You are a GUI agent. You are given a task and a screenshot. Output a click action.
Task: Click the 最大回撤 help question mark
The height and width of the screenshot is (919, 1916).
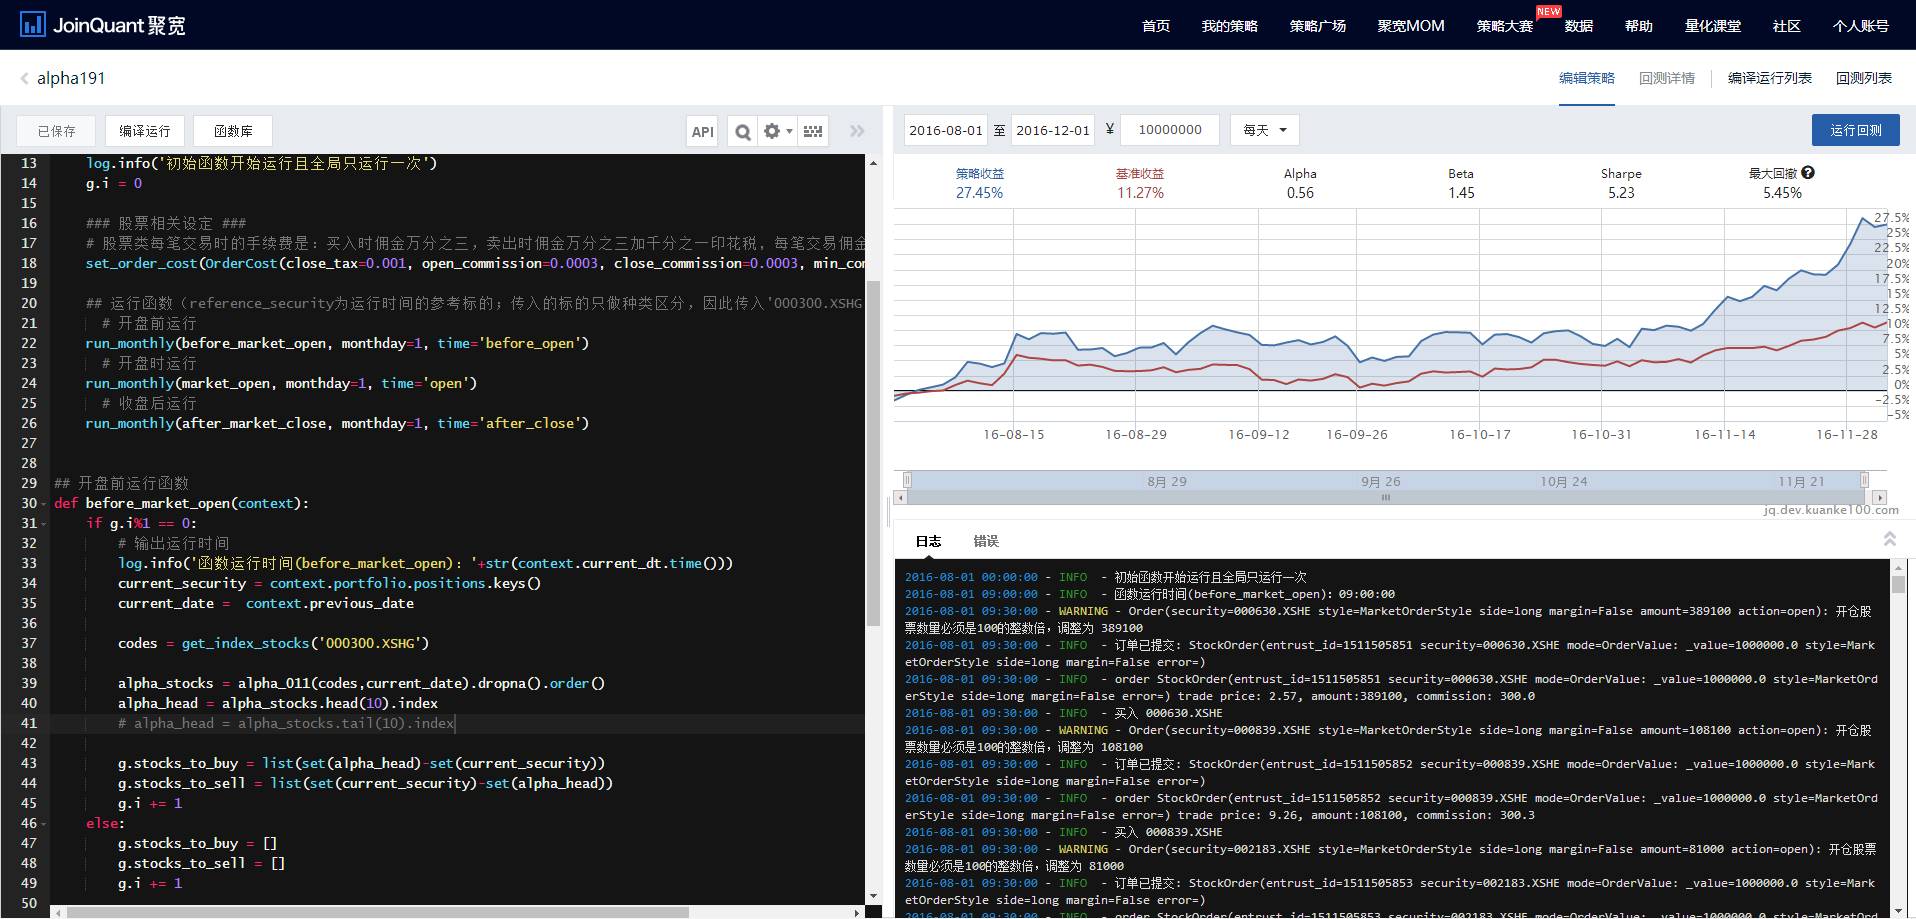[1807, 173]
